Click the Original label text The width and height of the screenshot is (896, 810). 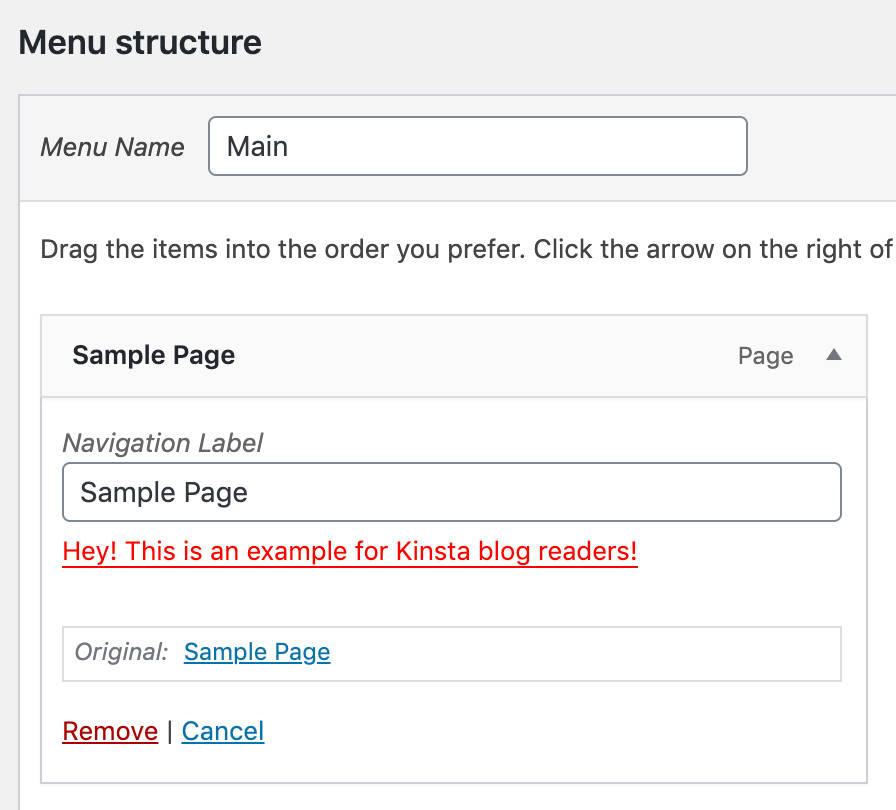pos(119,652)
